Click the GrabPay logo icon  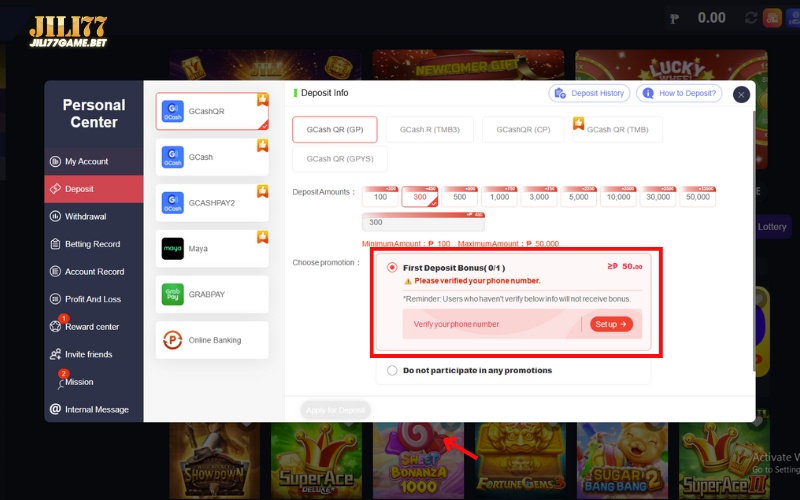click(172, 294)
